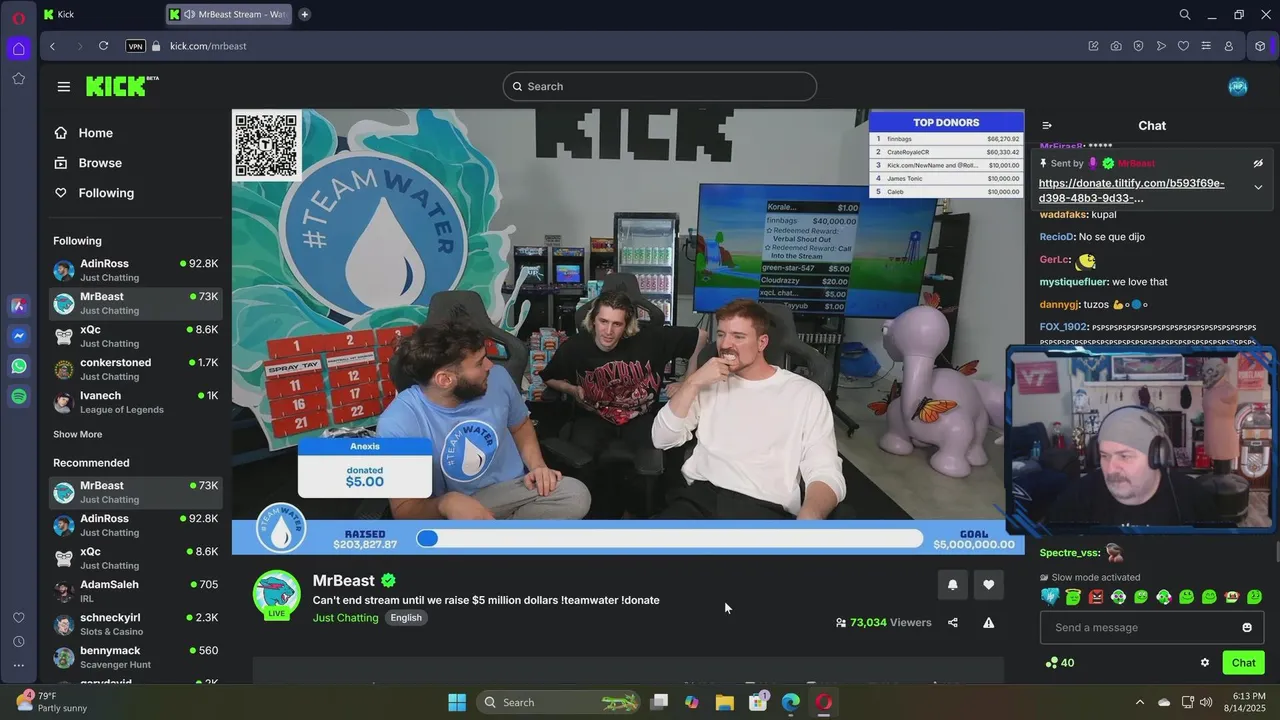Expand the pinned message chevron
1280x720 pixels.
click(x=1258, y=188)
